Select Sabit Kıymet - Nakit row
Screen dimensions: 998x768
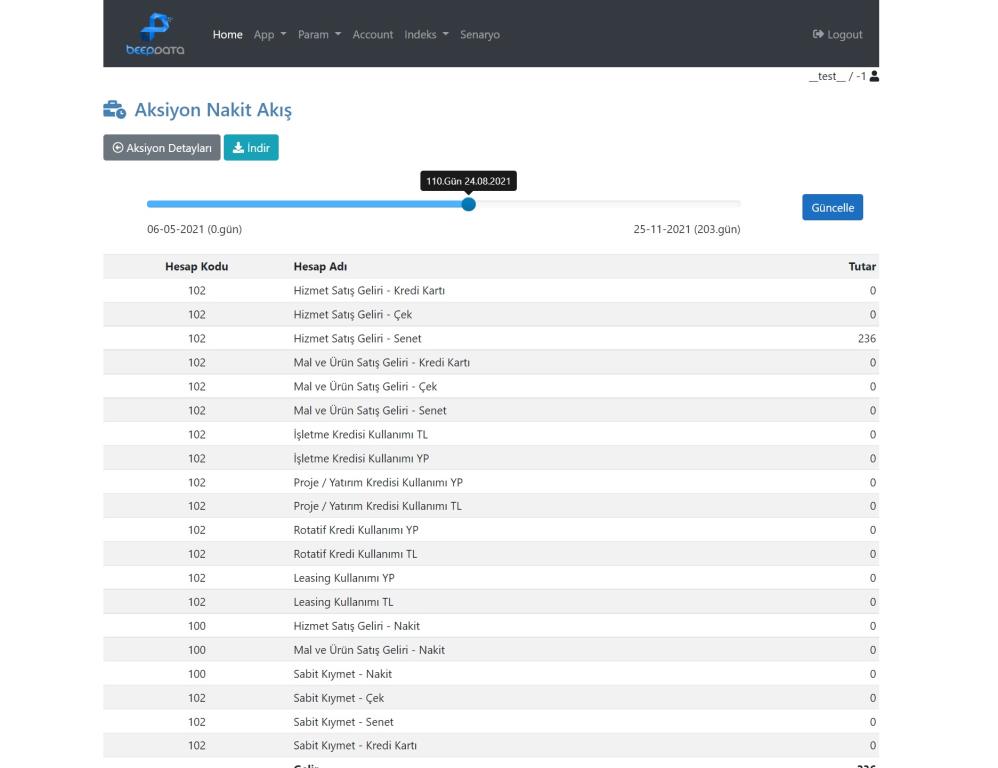coord(491,674)
